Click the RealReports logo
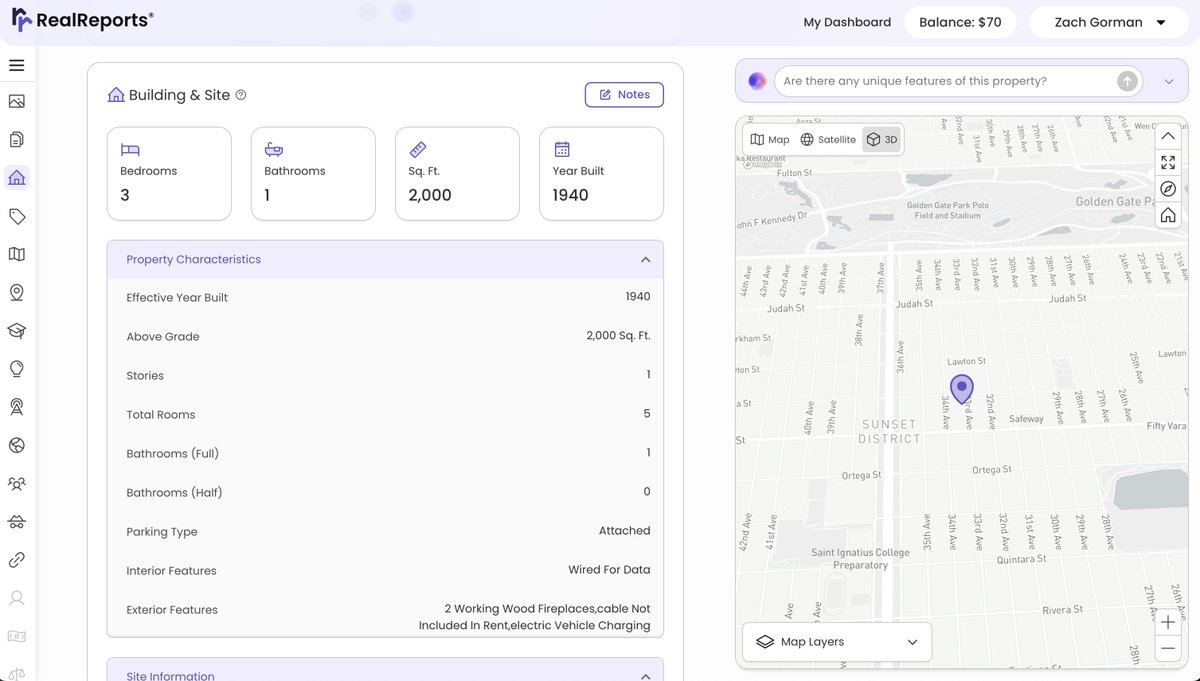1200x681 pixels. tap(82, 20)
